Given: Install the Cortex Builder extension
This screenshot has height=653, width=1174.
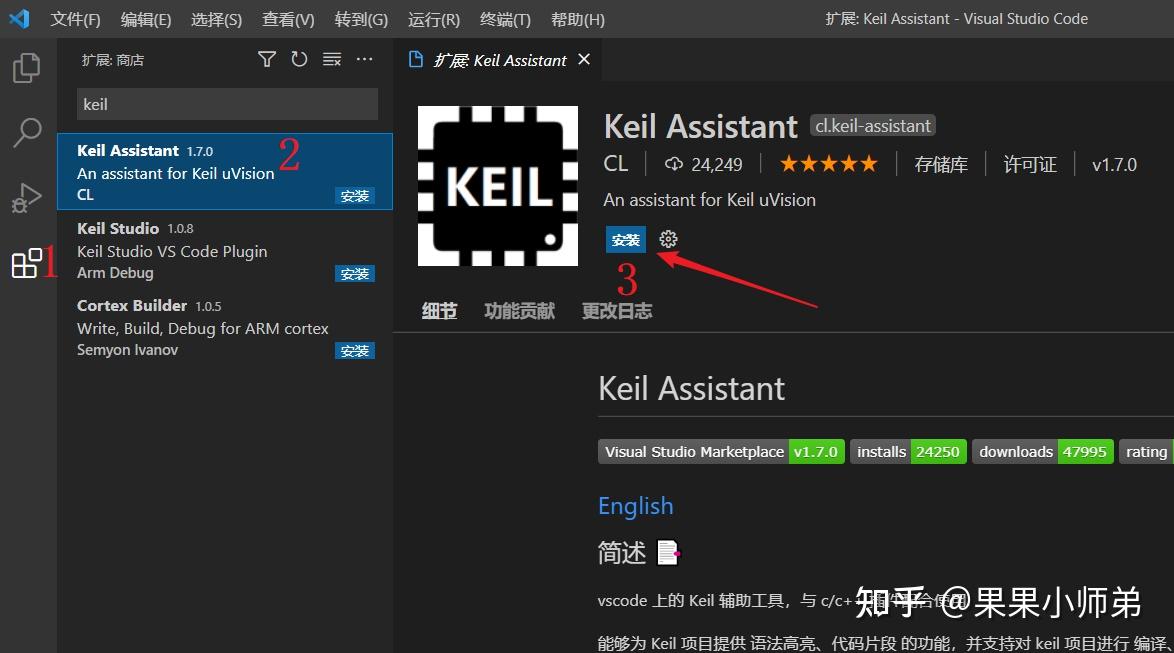Looking at the screenshot, I should point(355,350).
